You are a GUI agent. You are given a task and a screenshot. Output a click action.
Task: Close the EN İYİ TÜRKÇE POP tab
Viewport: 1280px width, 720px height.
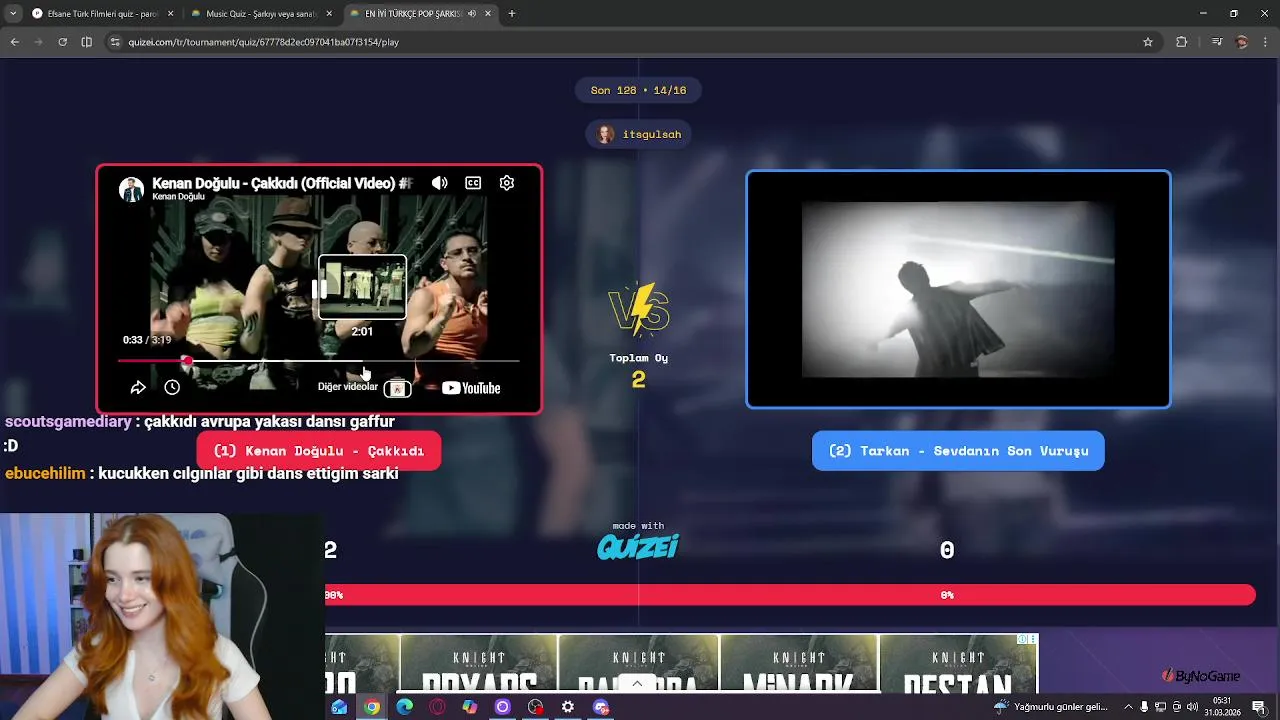pos(488,14)
